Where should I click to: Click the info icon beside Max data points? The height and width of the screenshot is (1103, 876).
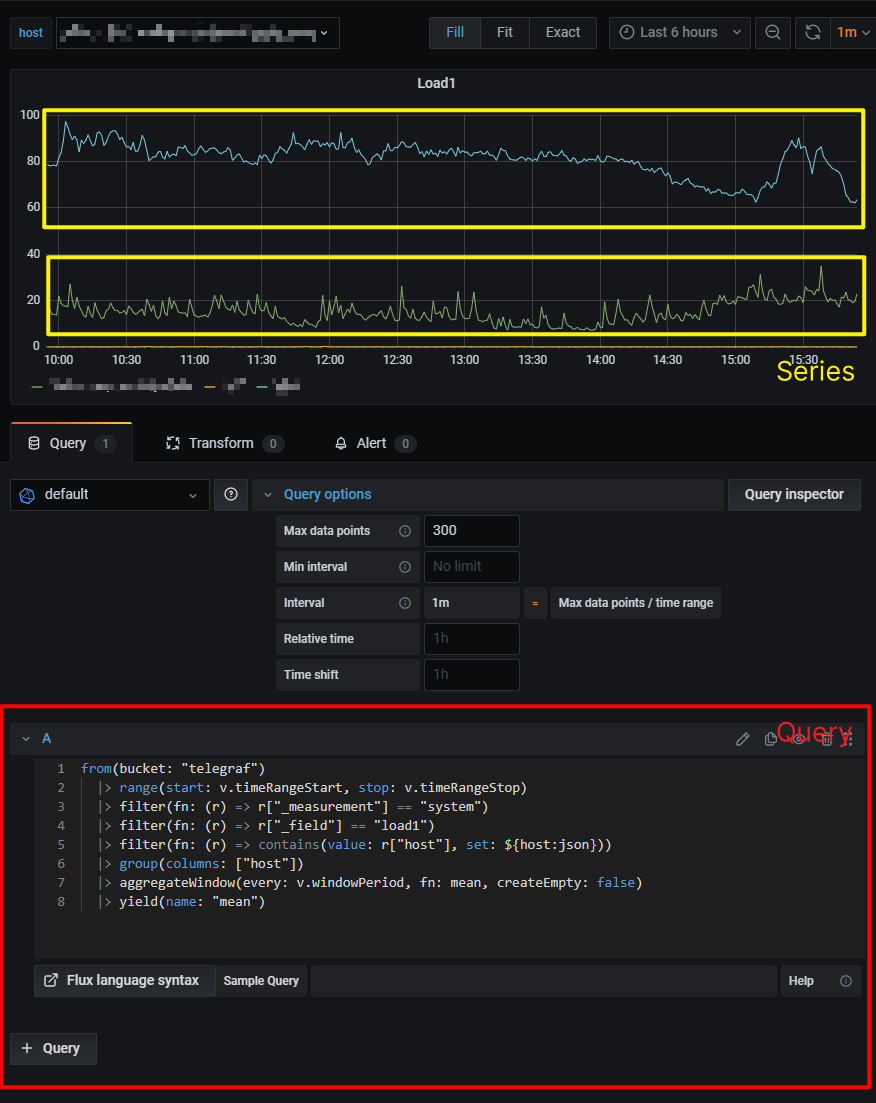pyautogui.click(x=405, y=531)
